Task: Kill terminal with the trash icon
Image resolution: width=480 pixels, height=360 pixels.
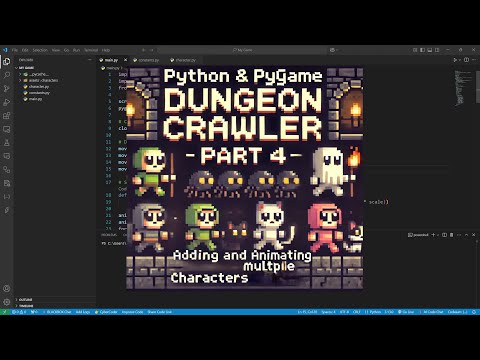Action: click(x=452, y=235)
